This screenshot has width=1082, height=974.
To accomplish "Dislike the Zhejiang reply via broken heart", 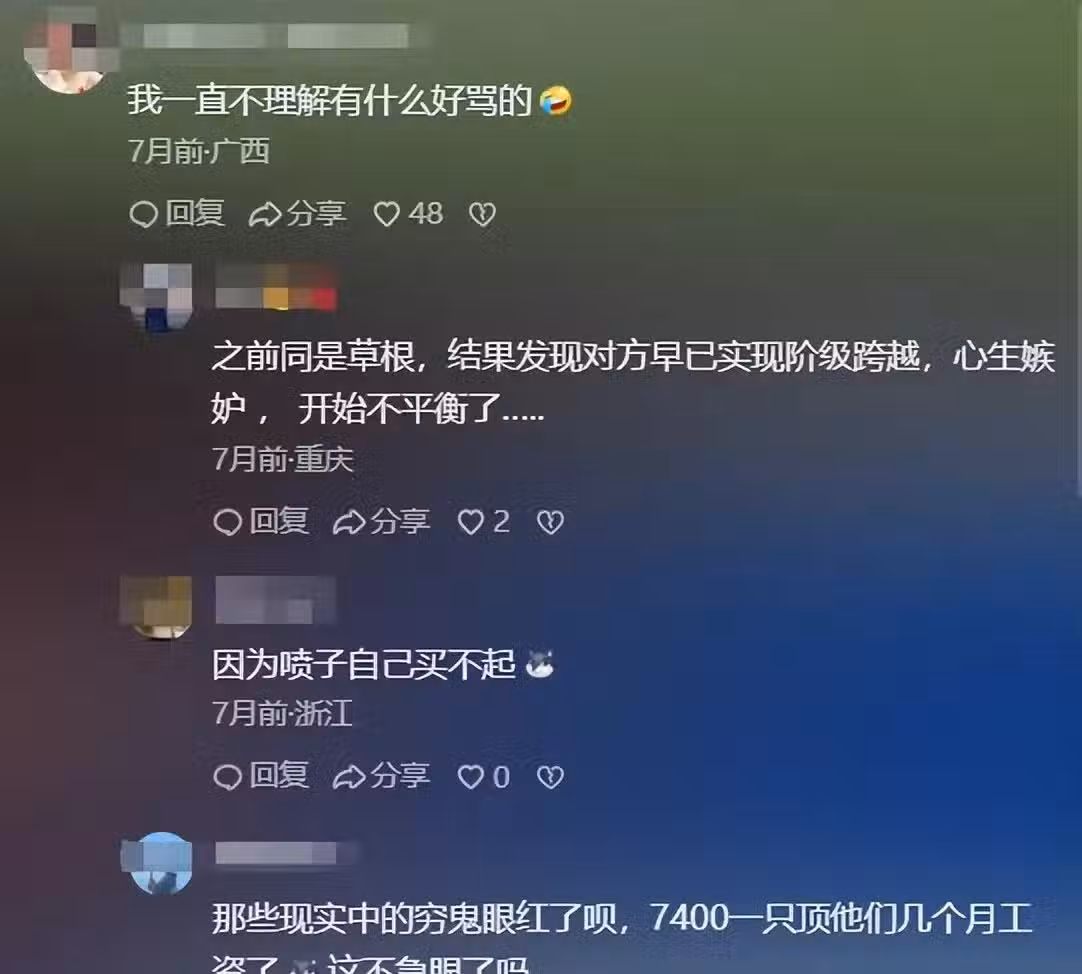I will [x=550, y=777].
